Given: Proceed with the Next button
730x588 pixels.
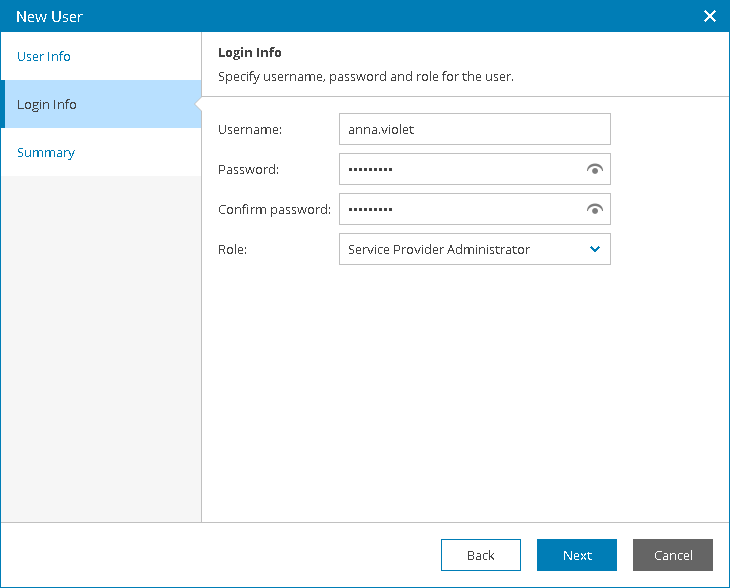Looking at the screenshot, I should pyautogui.click(x=577, y=555).
